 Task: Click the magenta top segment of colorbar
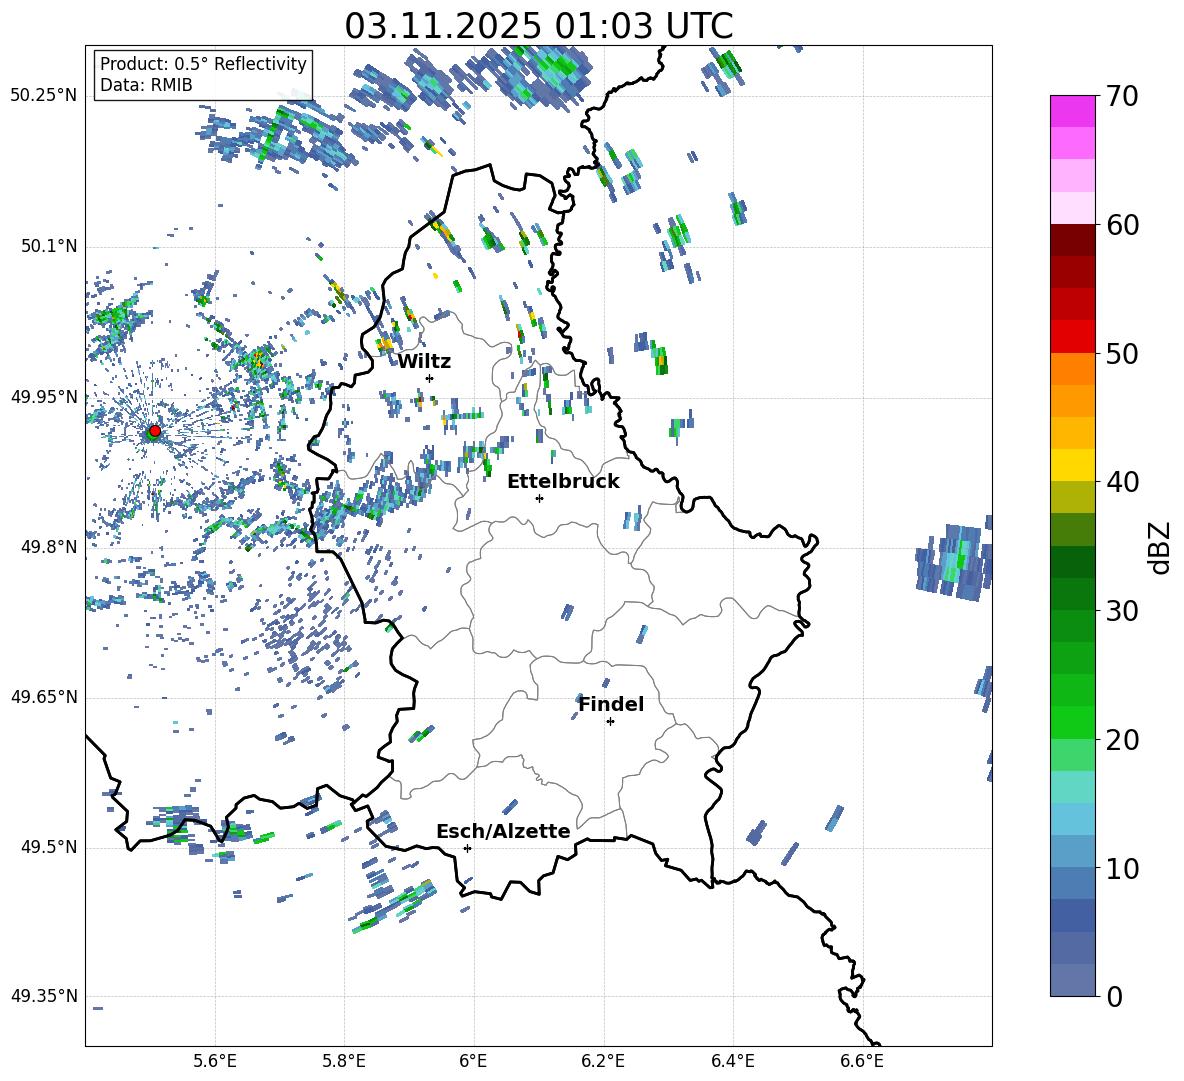pos(1073,111)
